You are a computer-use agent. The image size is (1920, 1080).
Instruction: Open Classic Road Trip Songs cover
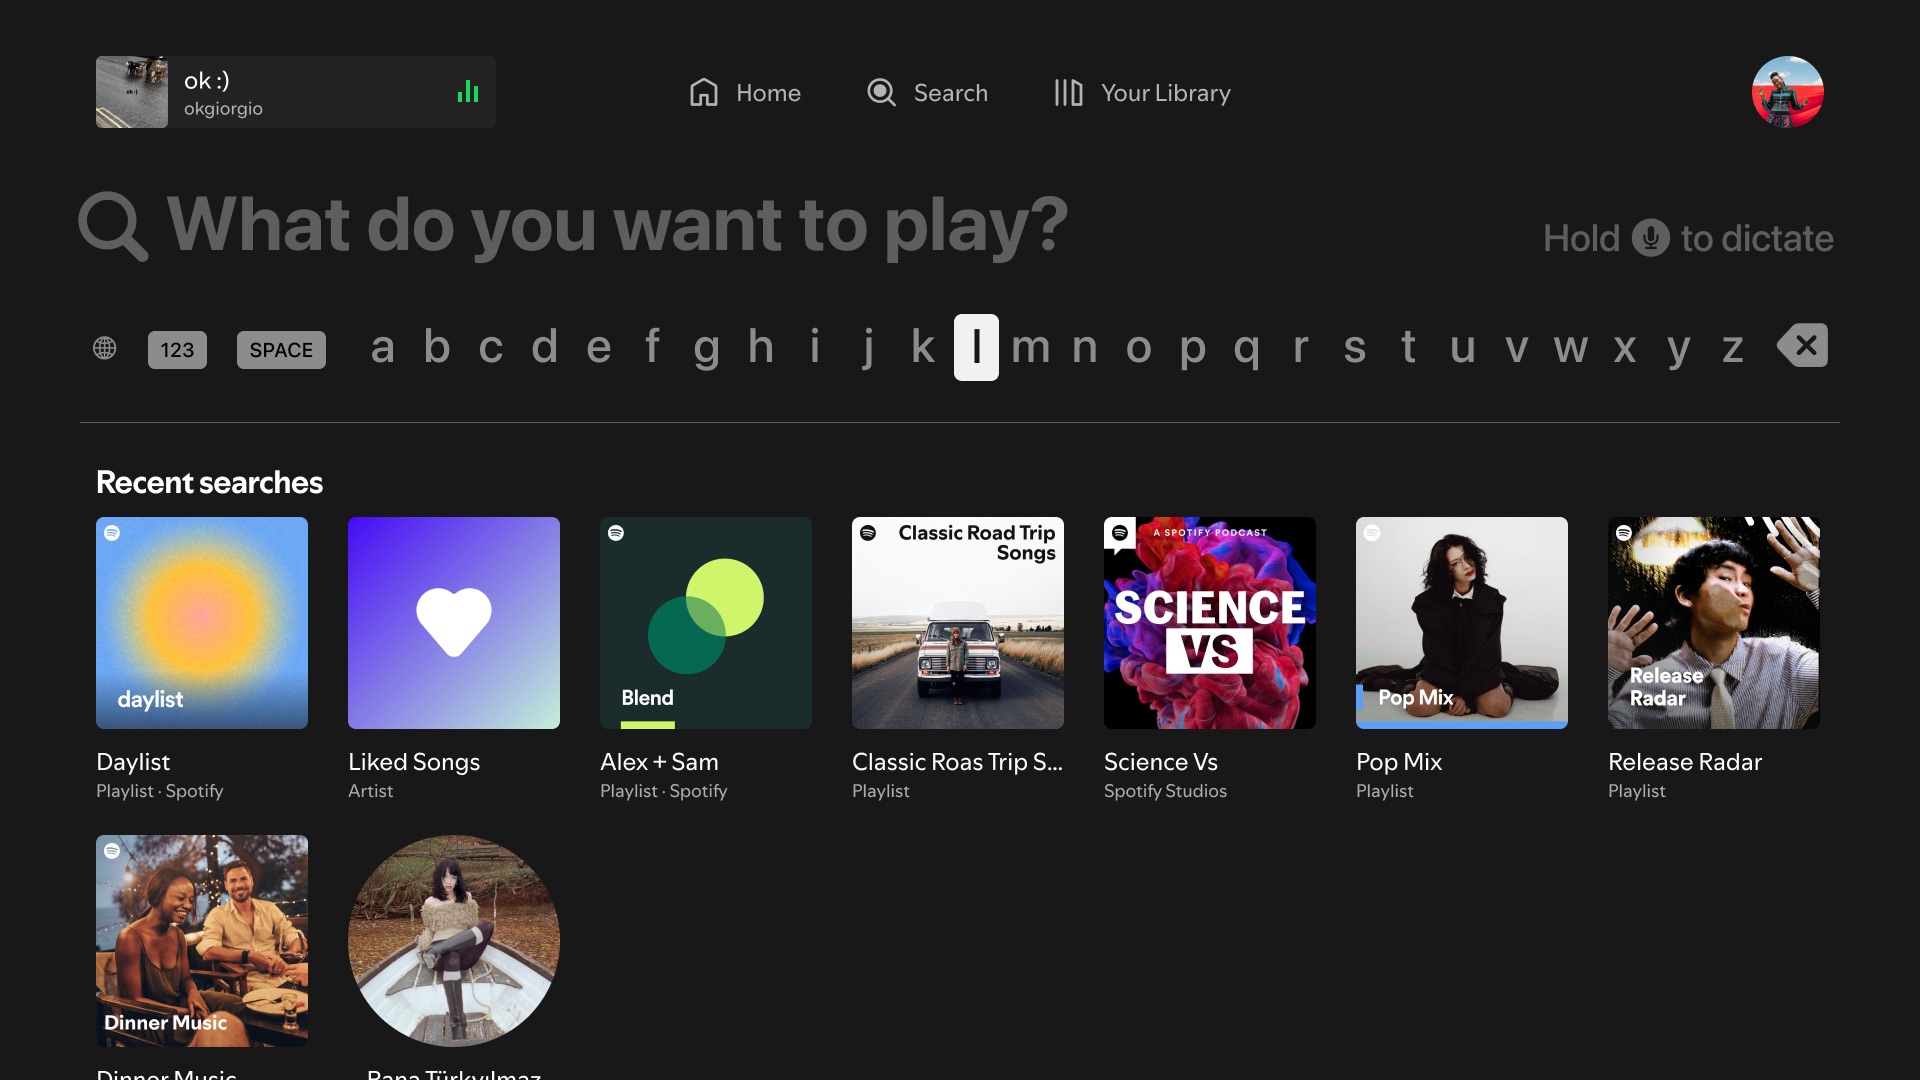958,623
